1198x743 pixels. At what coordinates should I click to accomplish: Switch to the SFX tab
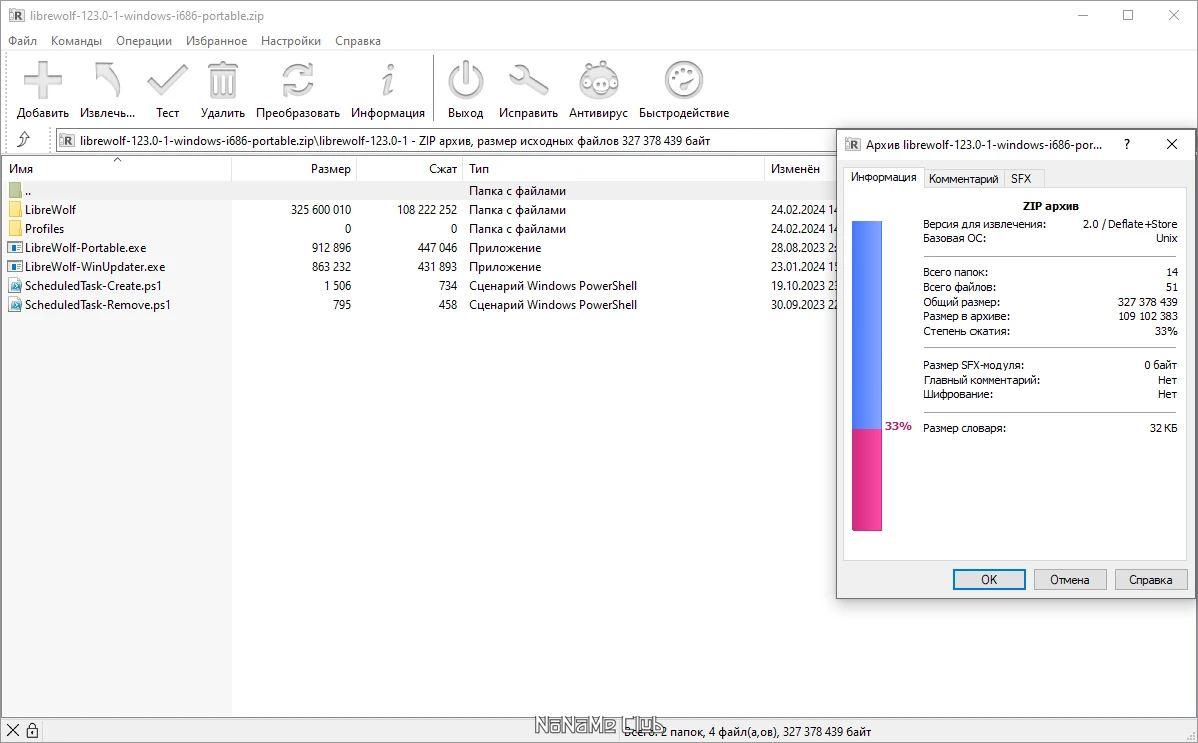coord(1021,179)
